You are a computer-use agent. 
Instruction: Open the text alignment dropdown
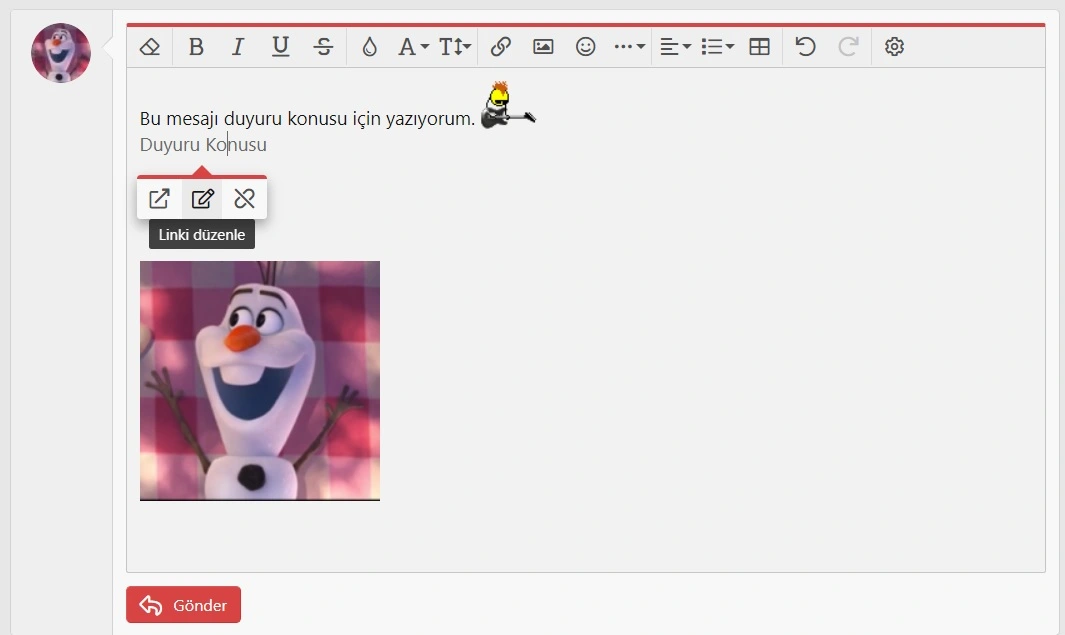click(675, 47)
